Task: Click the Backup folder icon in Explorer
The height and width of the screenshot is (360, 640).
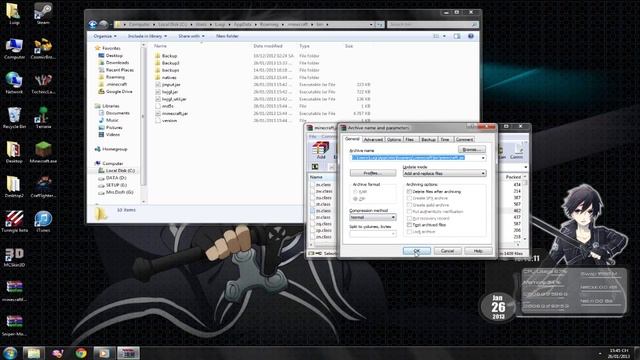Action: (158, 56)
